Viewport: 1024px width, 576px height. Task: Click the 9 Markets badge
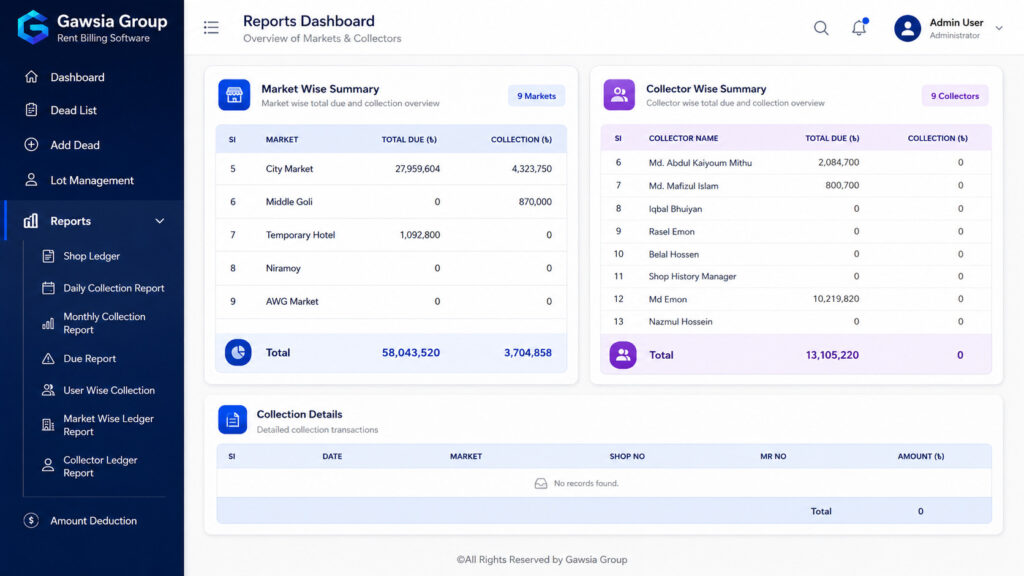pos(536,96)
